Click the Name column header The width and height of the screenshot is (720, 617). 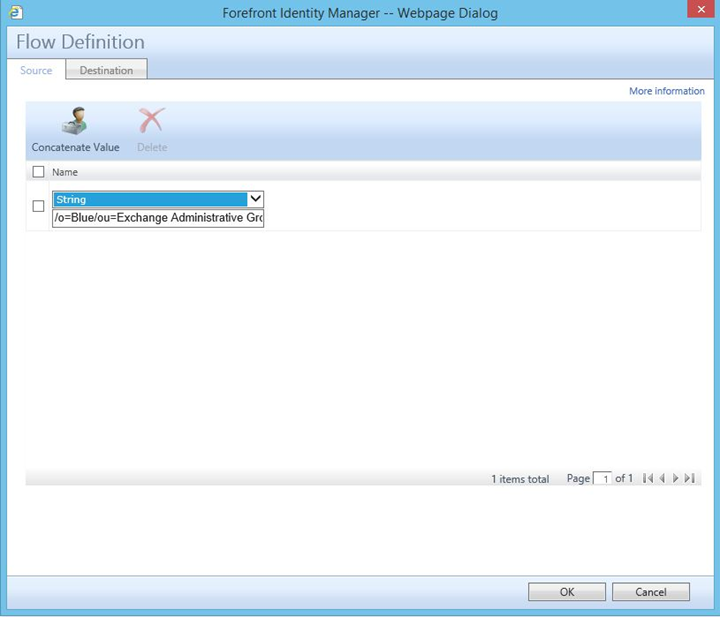click(x=65, y=172)
